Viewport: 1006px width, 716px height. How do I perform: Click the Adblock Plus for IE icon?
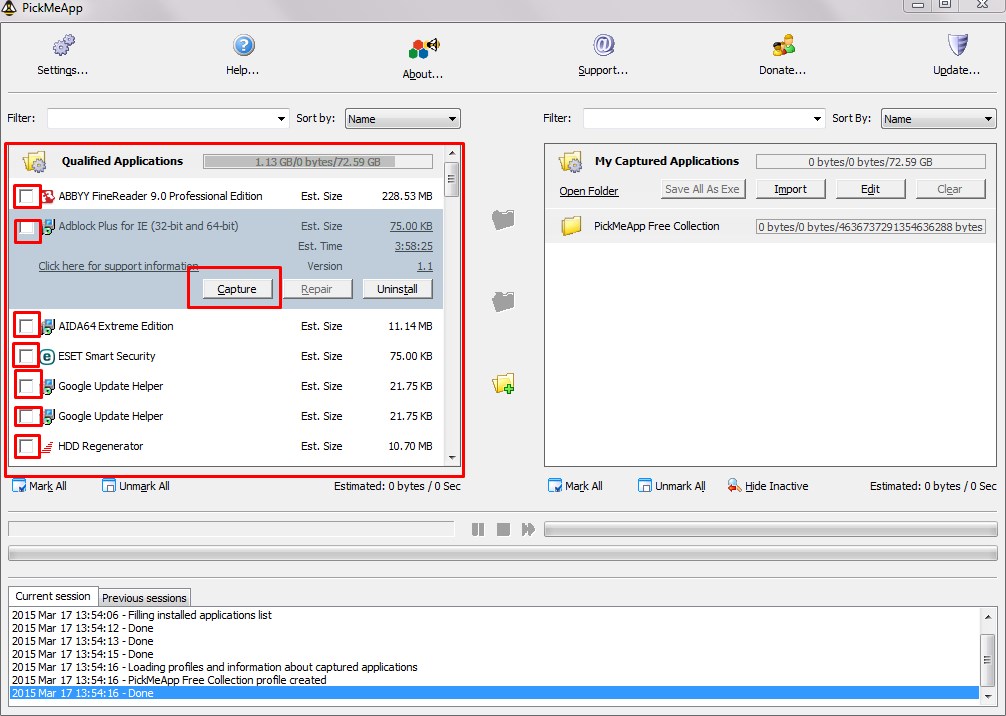click(48, 226)
